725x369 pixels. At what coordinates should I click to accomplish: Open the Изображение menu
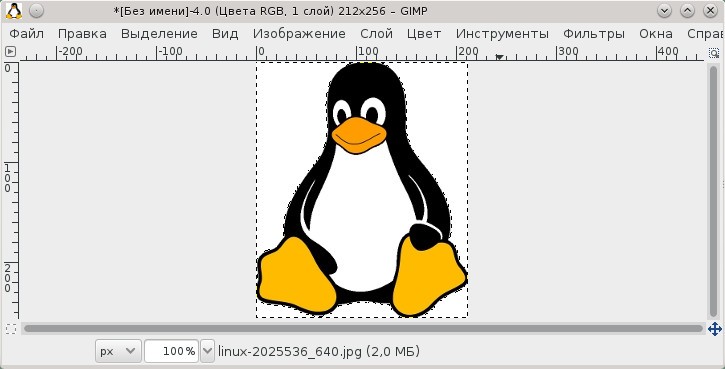[x=299, y=34]
